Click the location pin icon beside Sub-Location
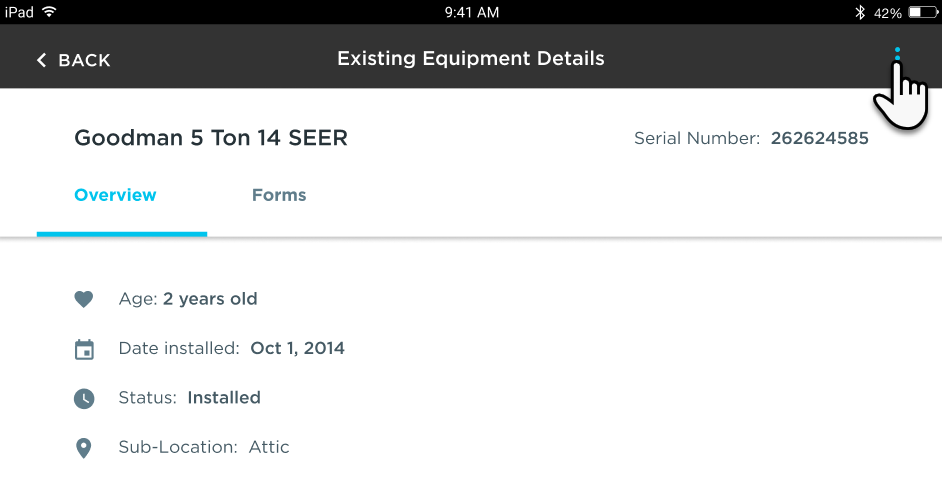Screen dimensions: 942x477 [84, 448]
